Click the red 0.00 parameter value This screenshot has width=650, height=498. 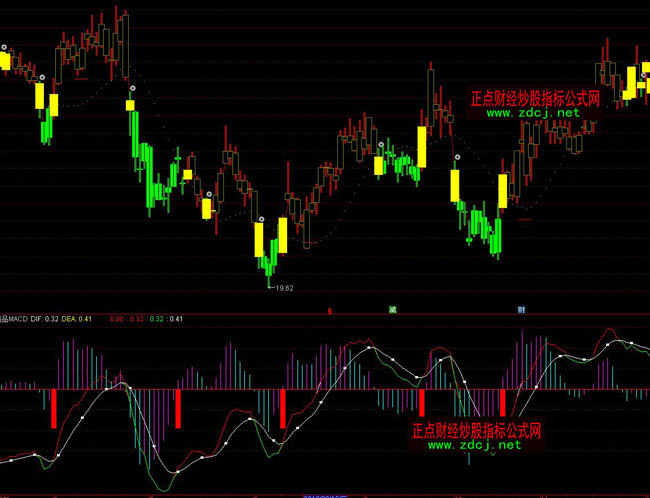coord(117,319)
